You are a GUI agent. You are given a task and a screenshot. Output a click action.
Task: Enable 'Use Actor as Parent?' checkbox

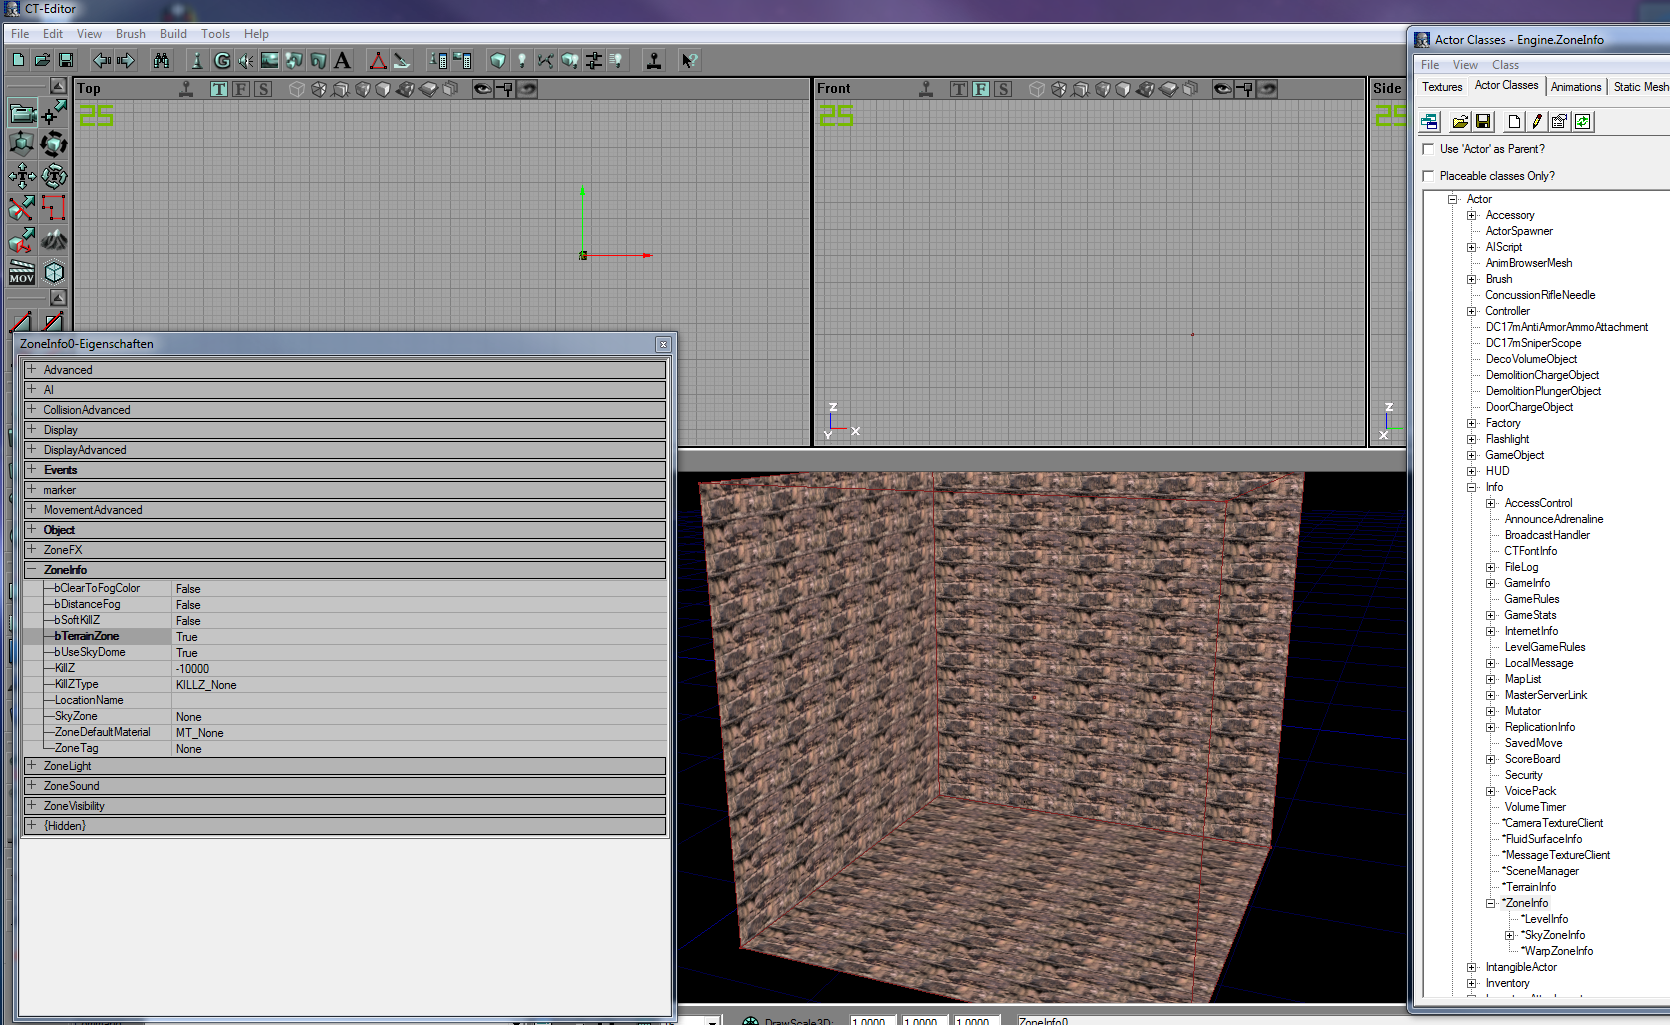1428,149
